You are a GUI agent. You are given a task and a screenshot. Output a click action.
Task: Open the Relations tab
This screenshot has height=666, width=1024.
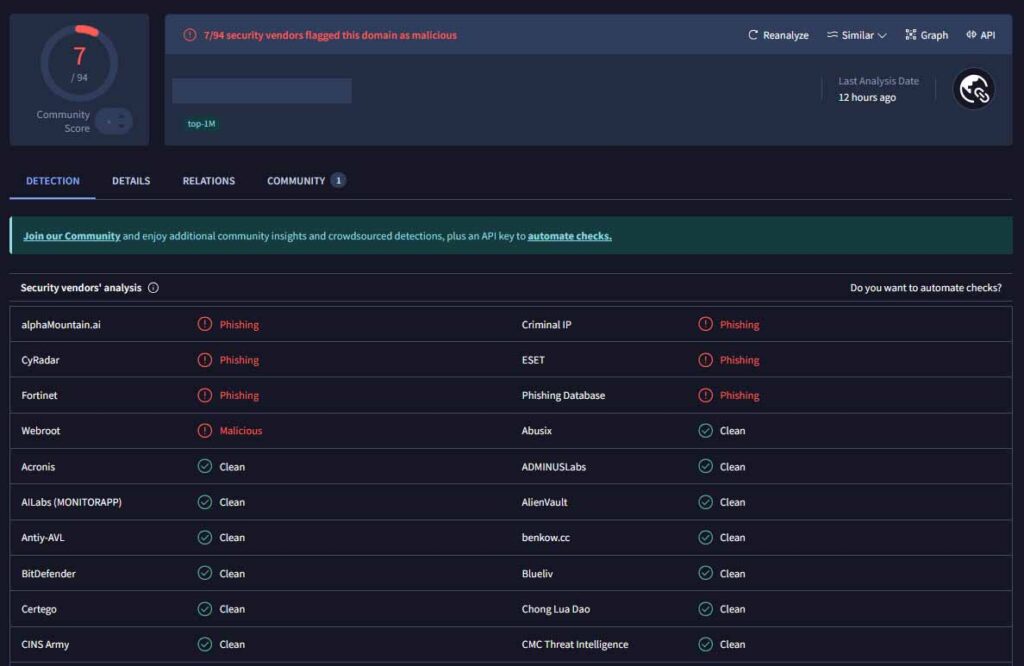point(208,181)
